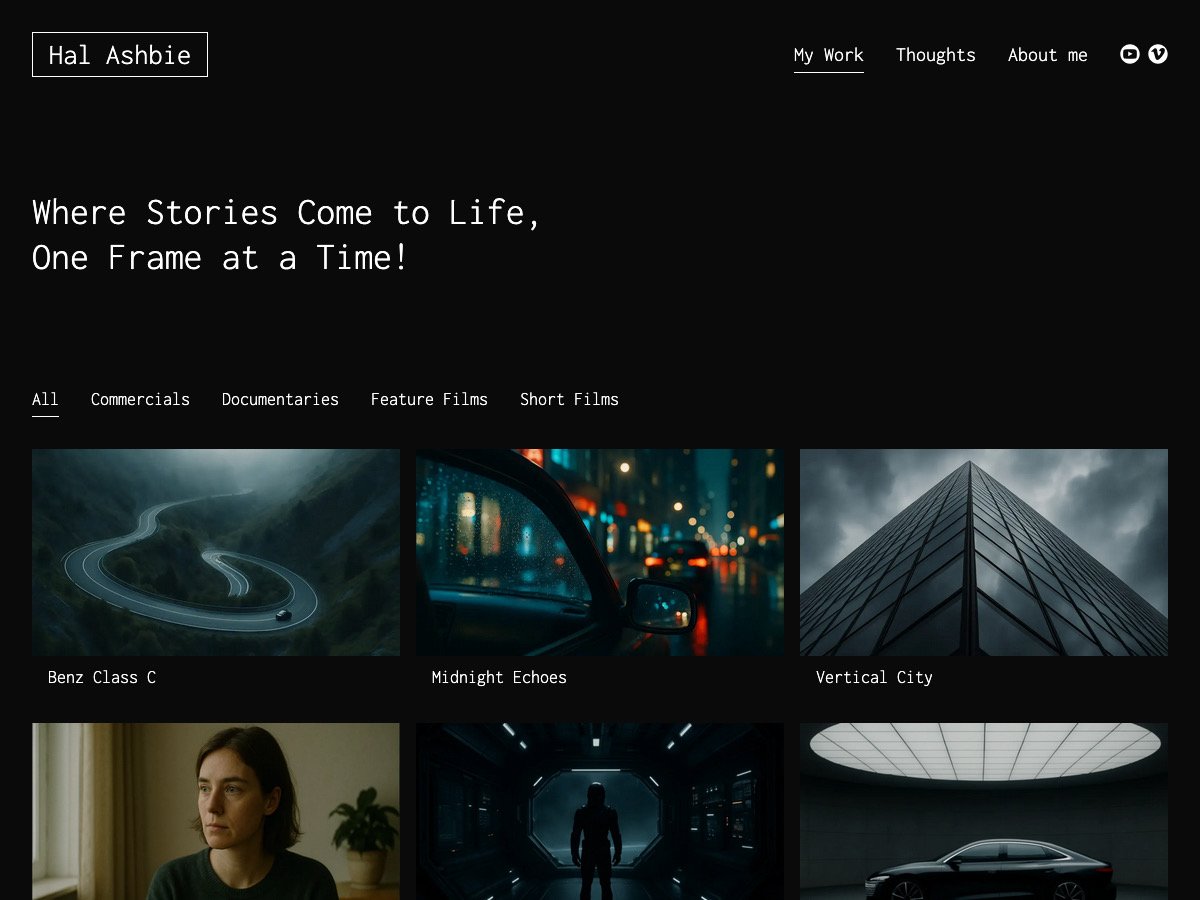Open the Vimeo profile icon

point(1158,54)
